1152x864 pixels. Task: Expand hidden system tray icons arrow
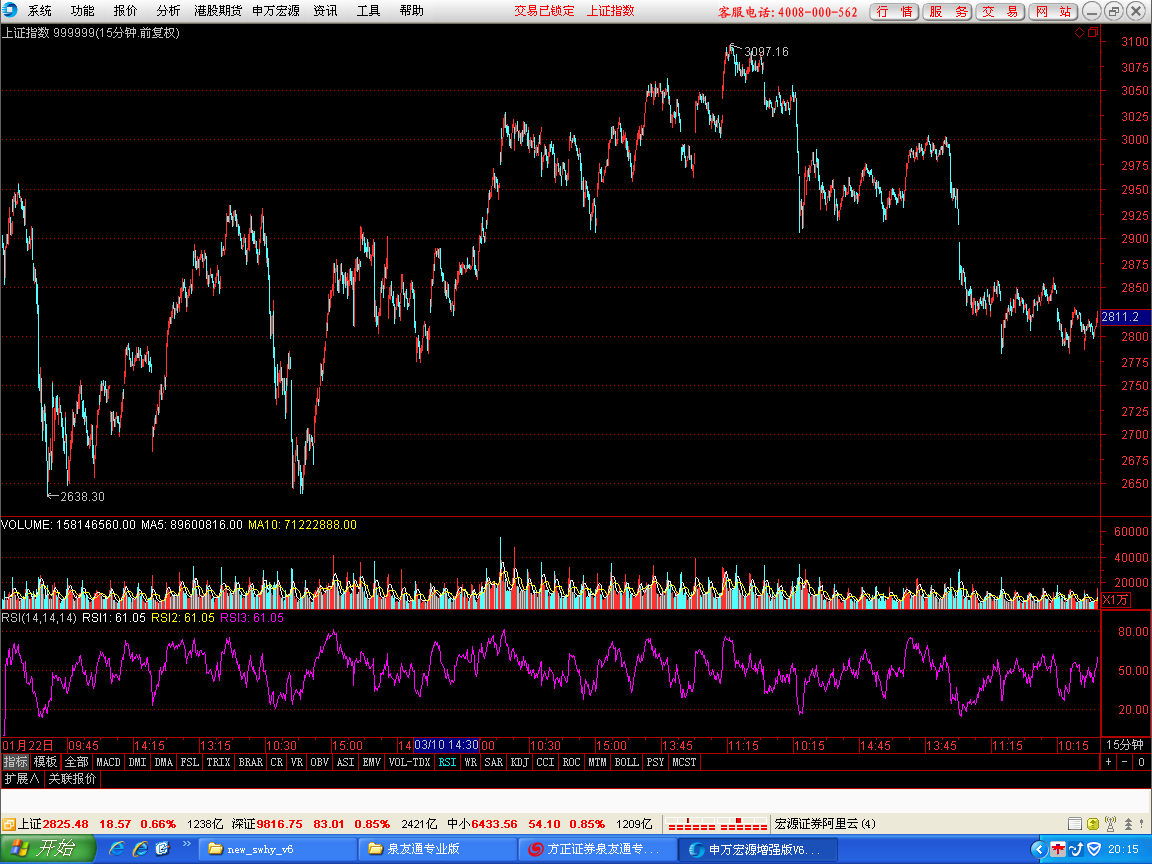point(1038,849)
